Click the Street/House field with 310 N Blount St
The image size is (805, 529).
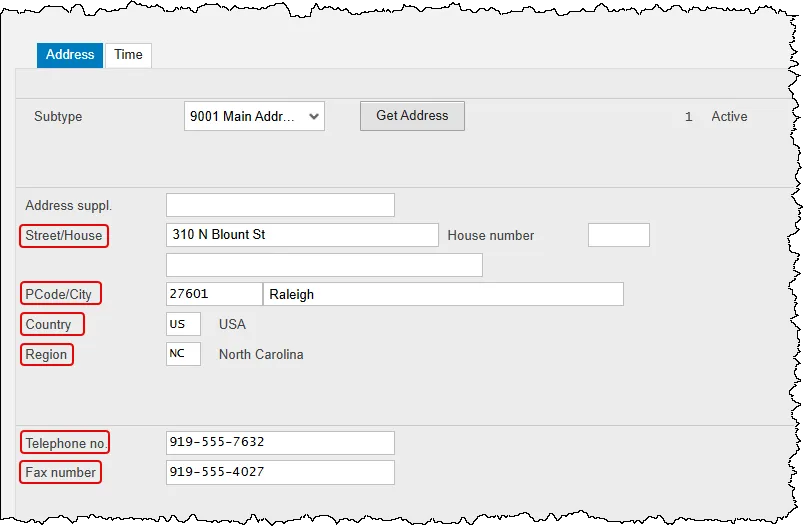[x=302, y=235]
